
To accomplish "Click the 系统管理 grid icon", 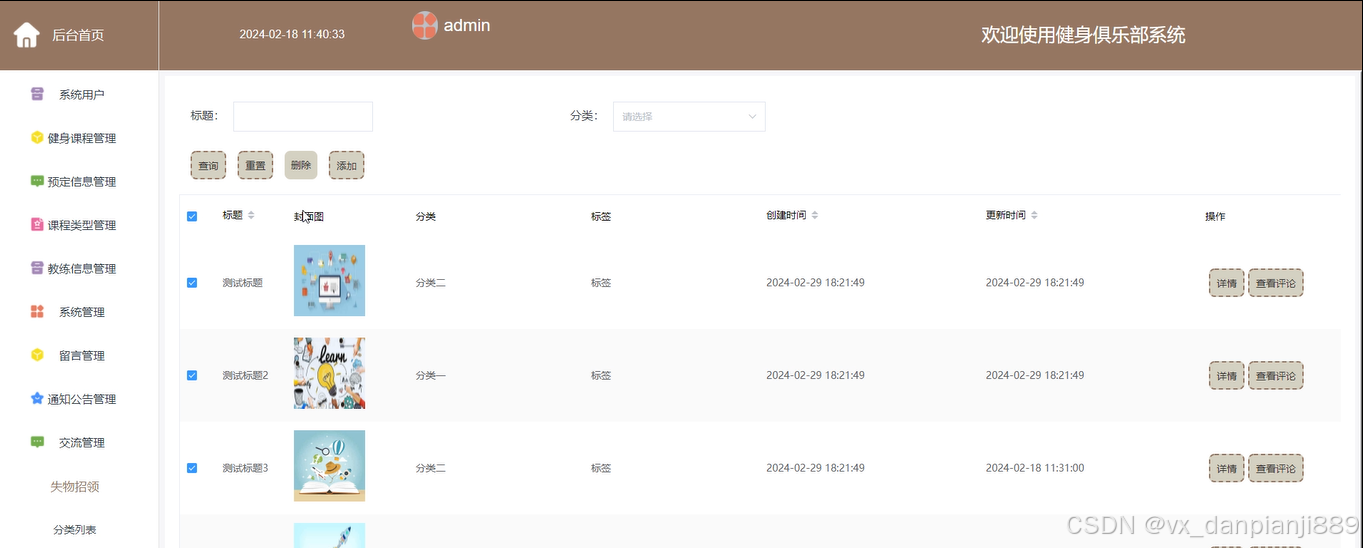I will 37,312.
